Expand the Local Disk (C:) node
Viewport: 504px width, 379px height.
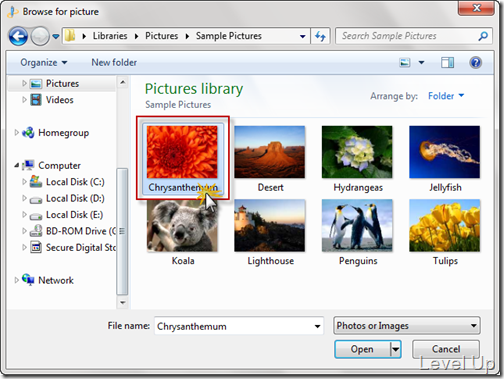coord(24,181)
